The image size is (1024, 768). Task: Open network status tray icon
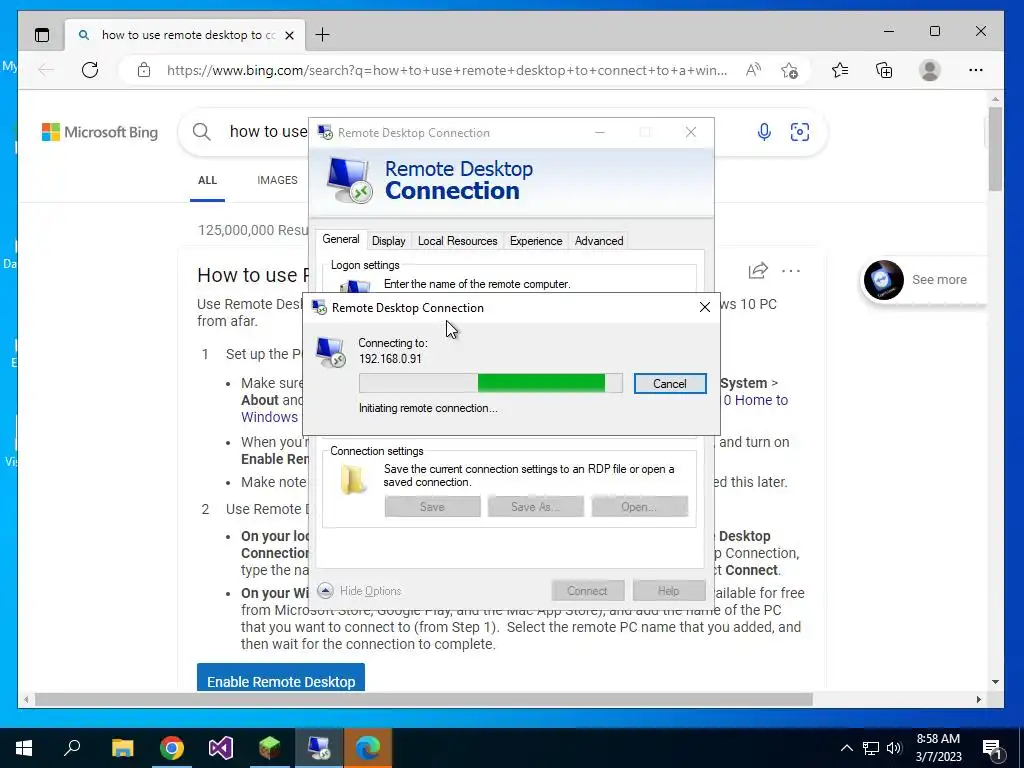coord(871,748)
